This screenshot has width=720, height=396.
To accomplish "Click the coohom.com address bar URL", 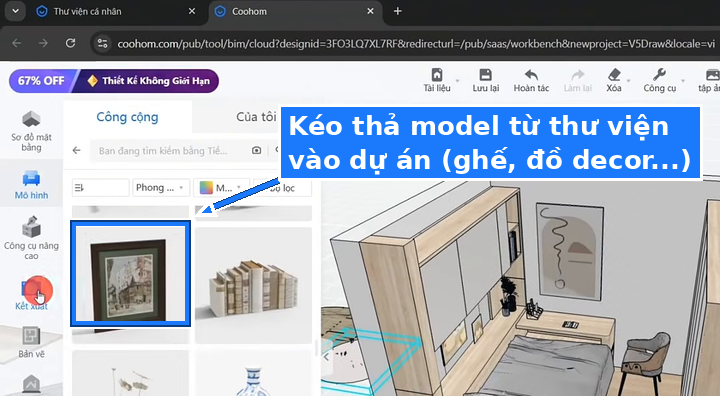I will (416, 44).
